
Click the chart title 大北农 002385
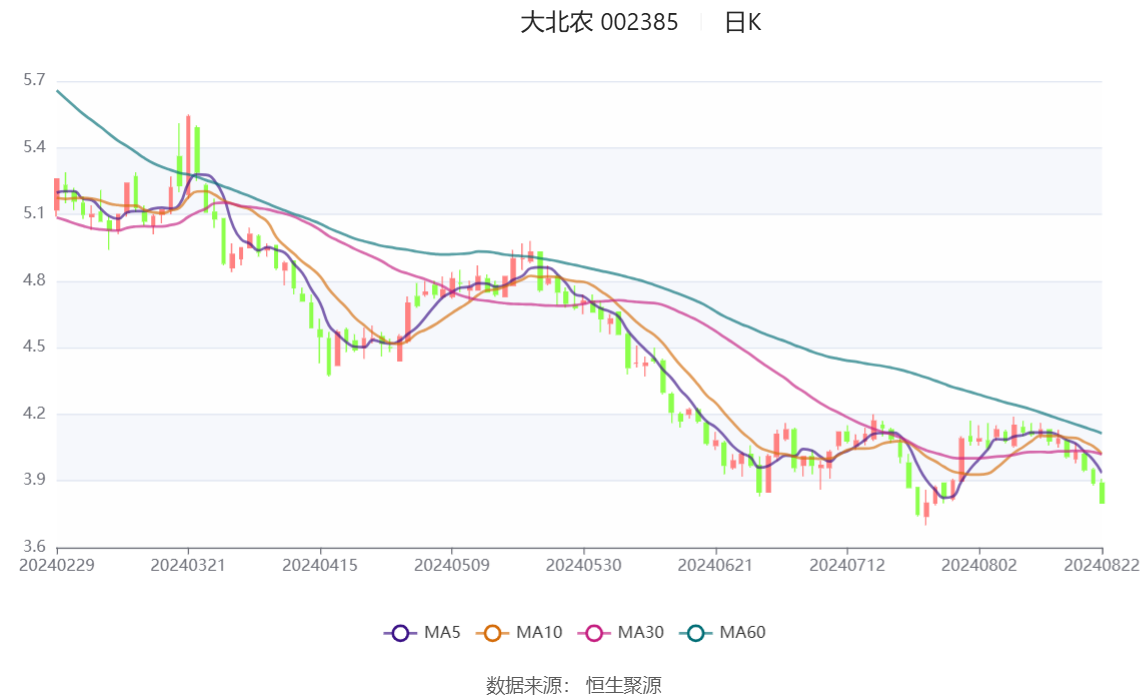[x=599, y=22]
